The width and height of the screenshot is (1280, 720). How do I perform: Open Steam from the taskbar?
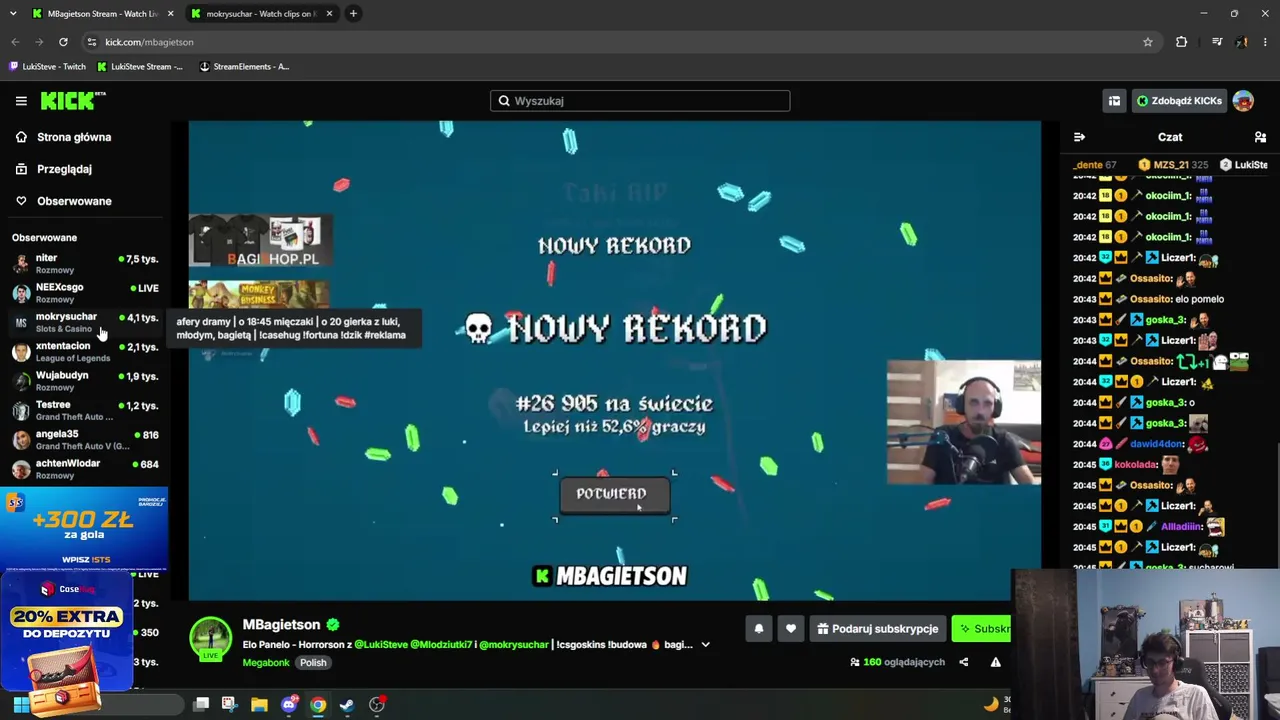[x=347, y=705]
